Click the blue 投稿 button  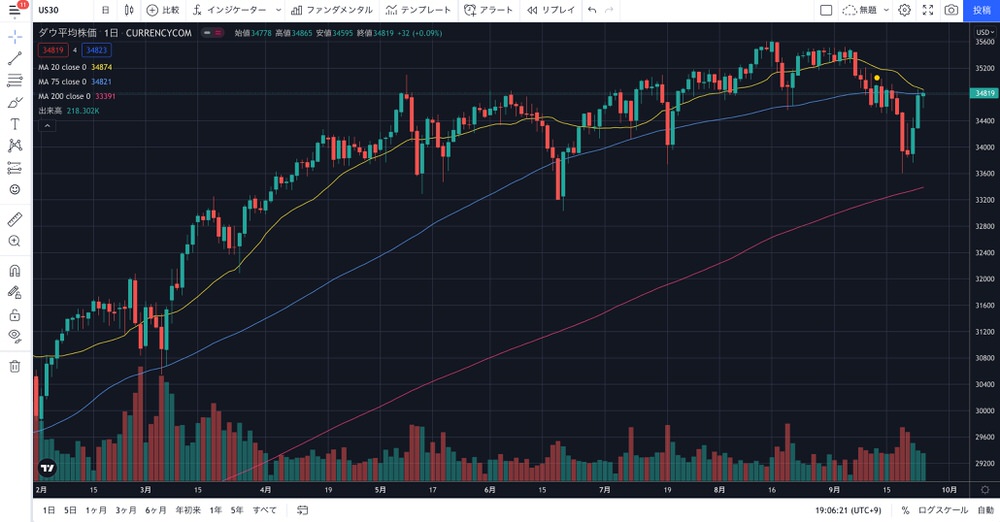[x=981, y=10]
